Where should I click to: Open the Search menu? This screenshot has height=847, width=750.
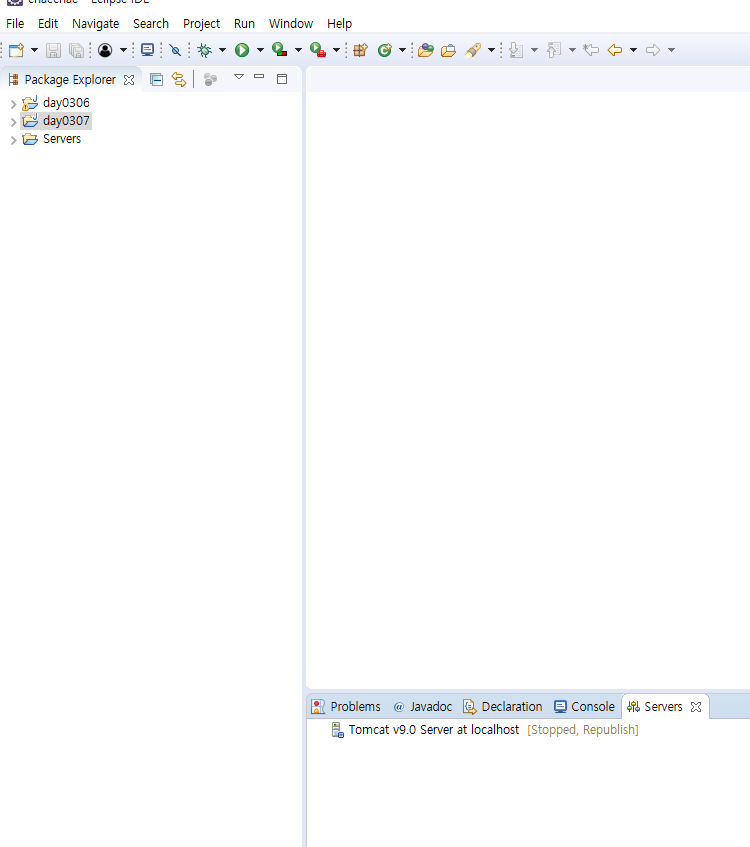pyautogui.click(x=151, y=24)
